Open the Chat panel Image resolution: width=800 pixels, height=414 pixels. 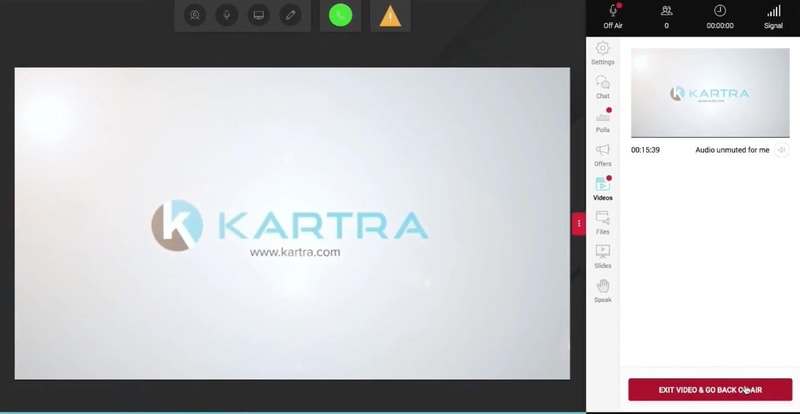pos(603,87)
